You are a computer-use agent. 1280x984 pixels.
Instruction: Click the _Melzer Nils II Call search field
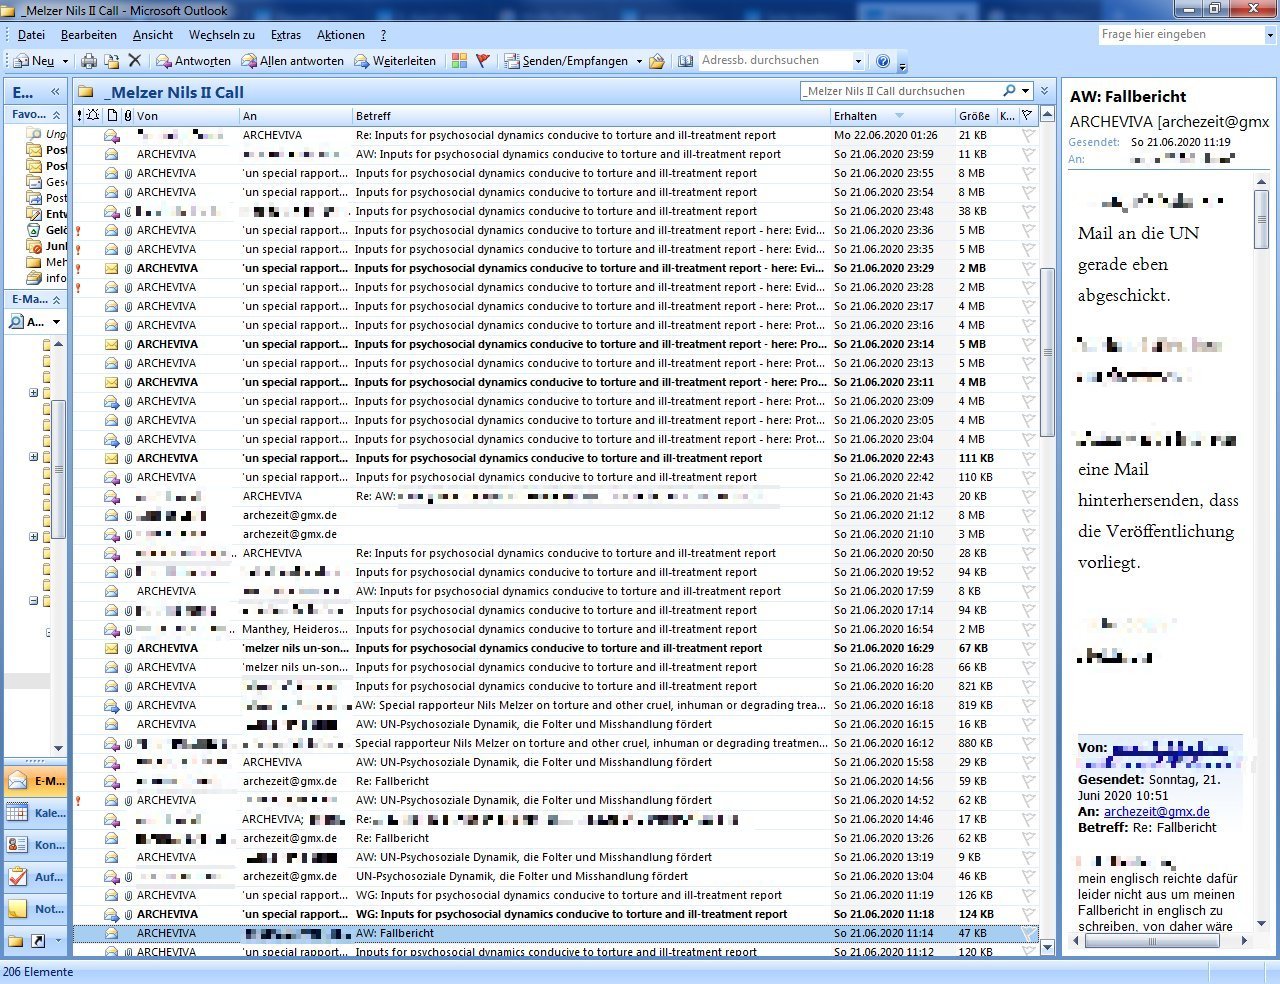(900, 91)
